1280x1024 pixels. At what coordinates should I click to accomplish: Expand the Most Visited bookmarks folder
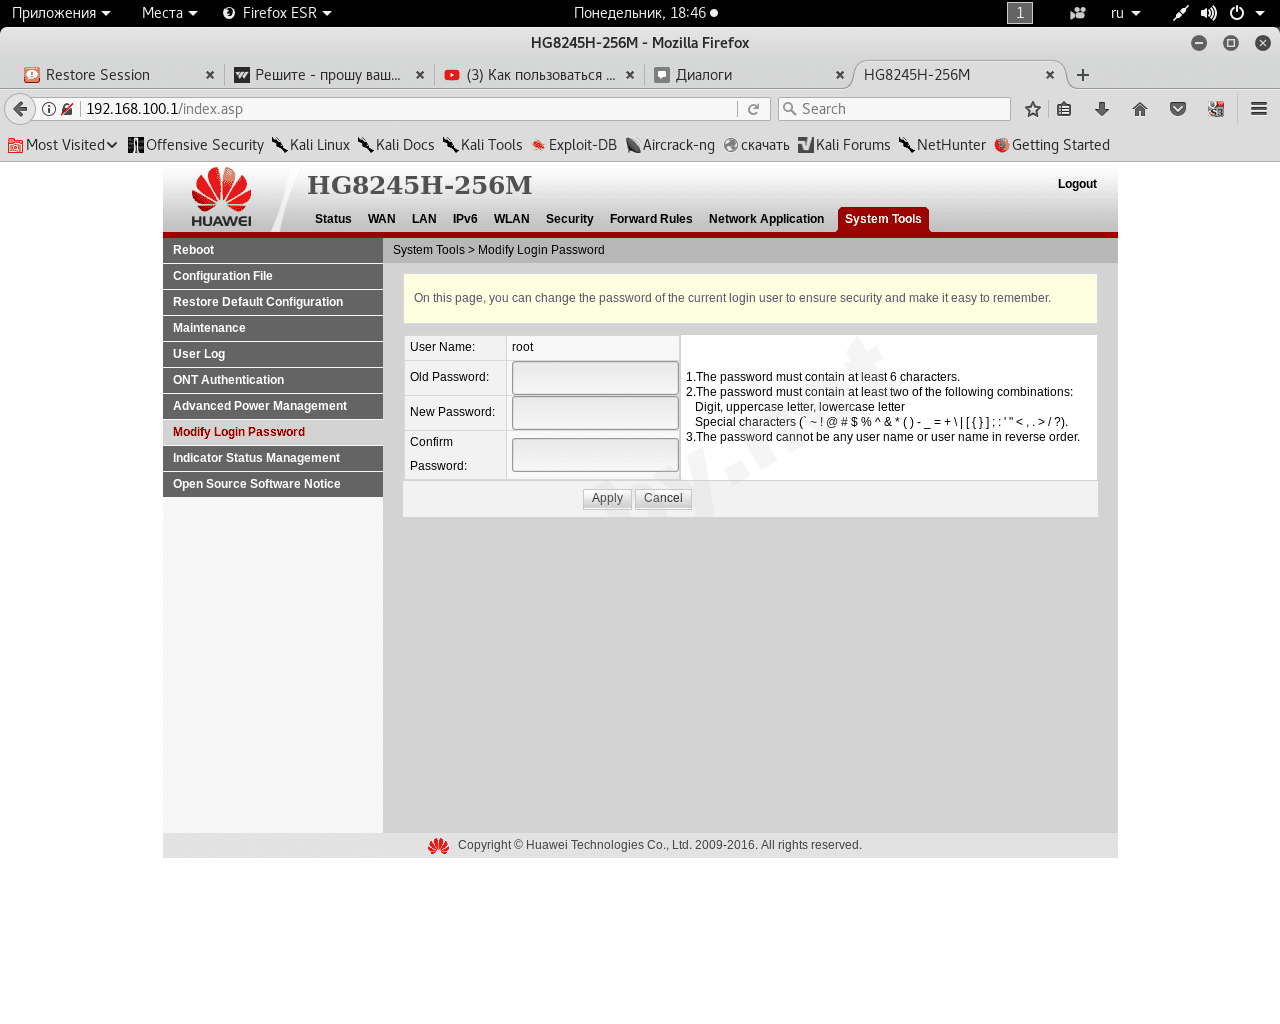point(63,145)
